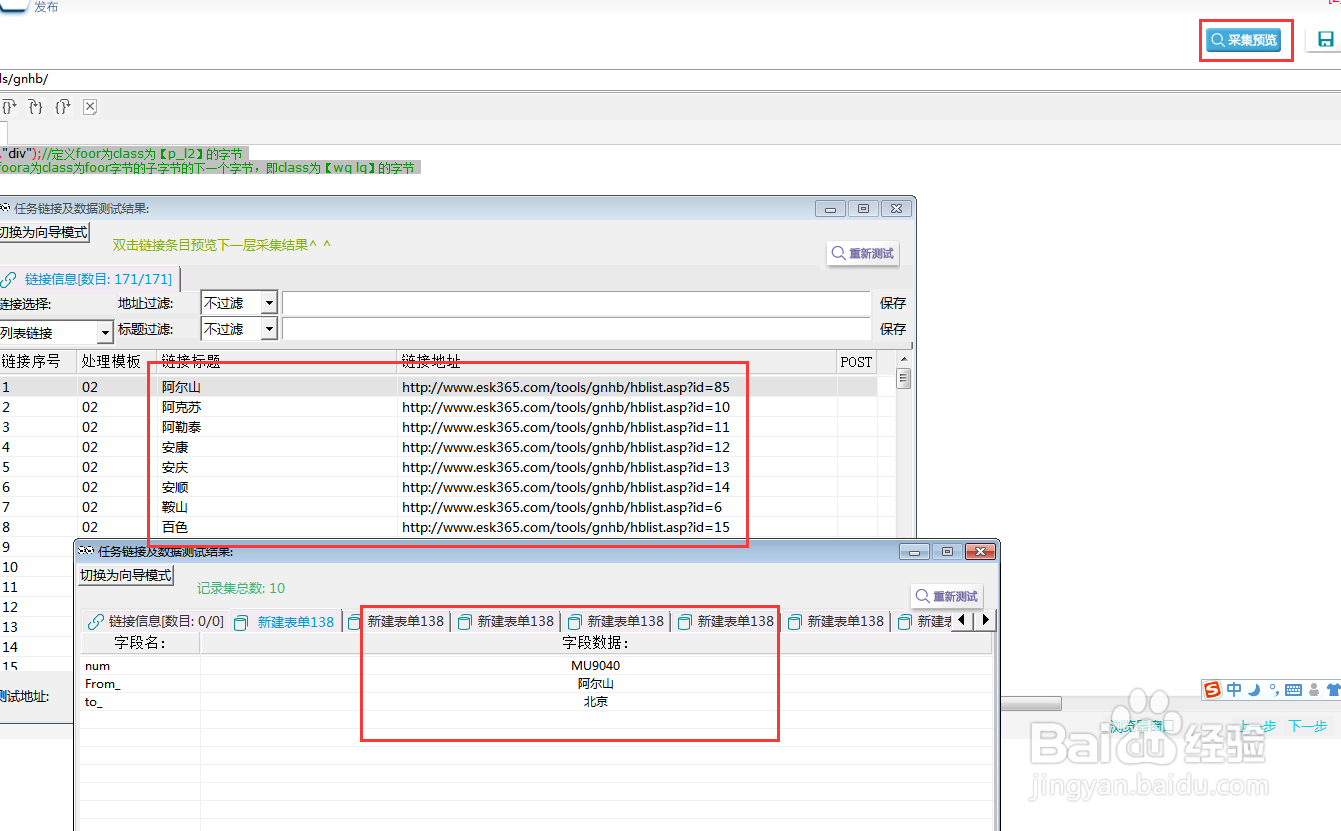Select the num field row

(x=537, y=666)
